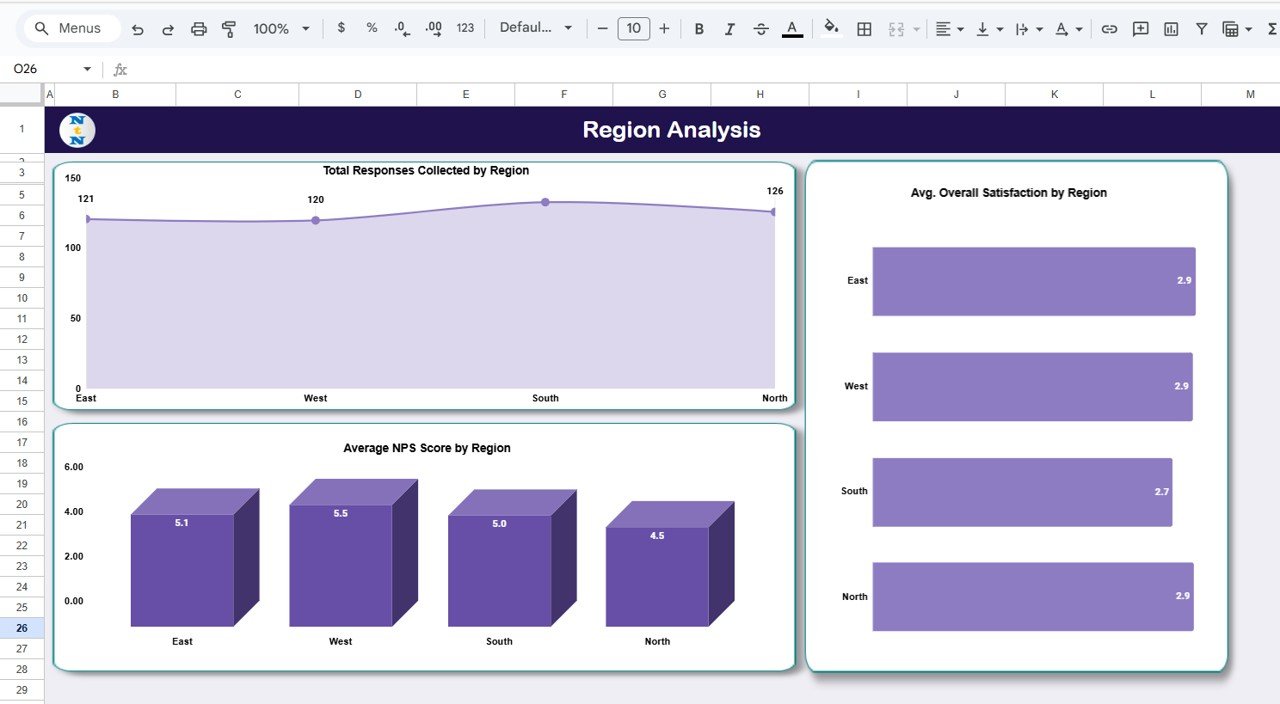
Task: Select the text color swatch
Action: 791,28
